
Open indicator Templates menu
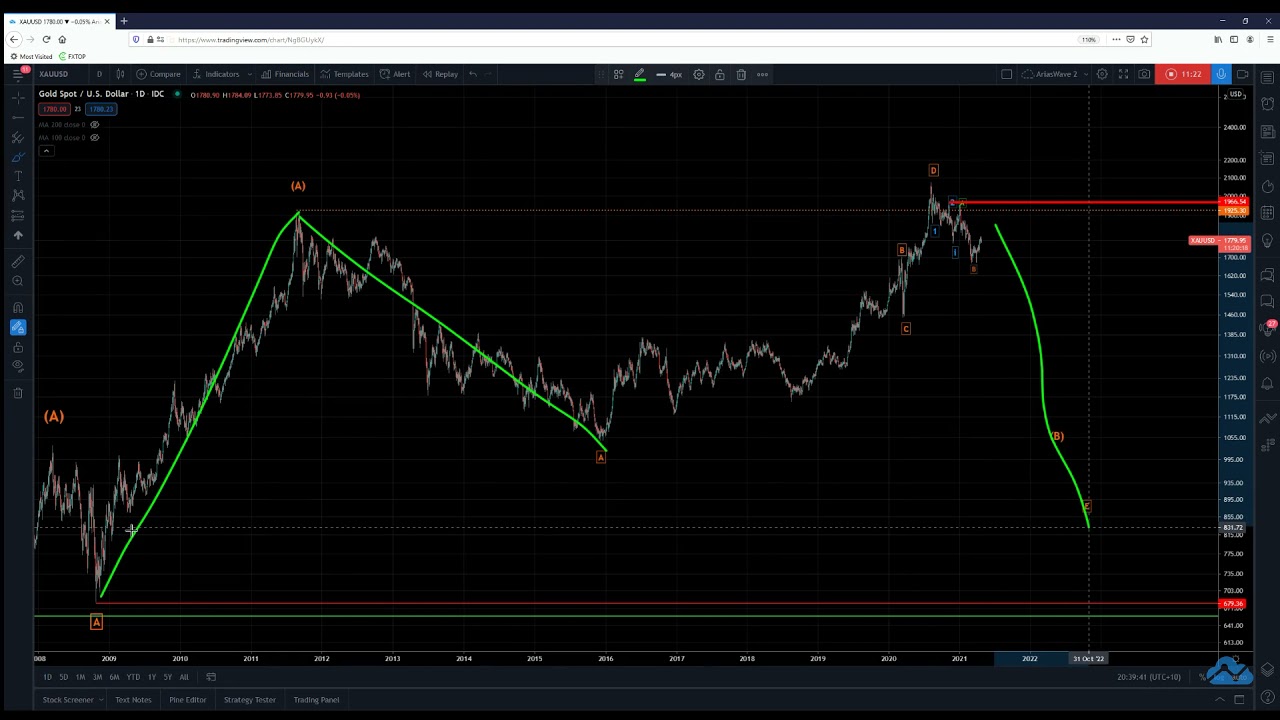[344, 74]
